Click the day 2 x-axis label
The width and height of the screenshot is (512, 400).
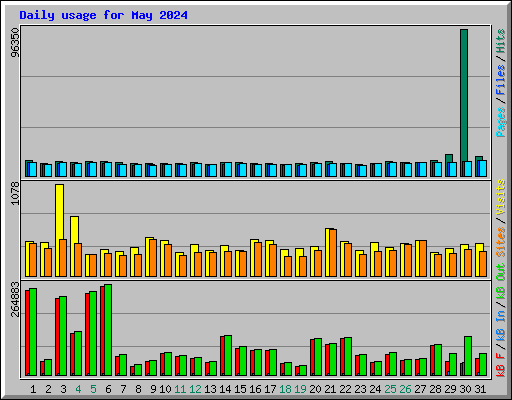(48, 389)
